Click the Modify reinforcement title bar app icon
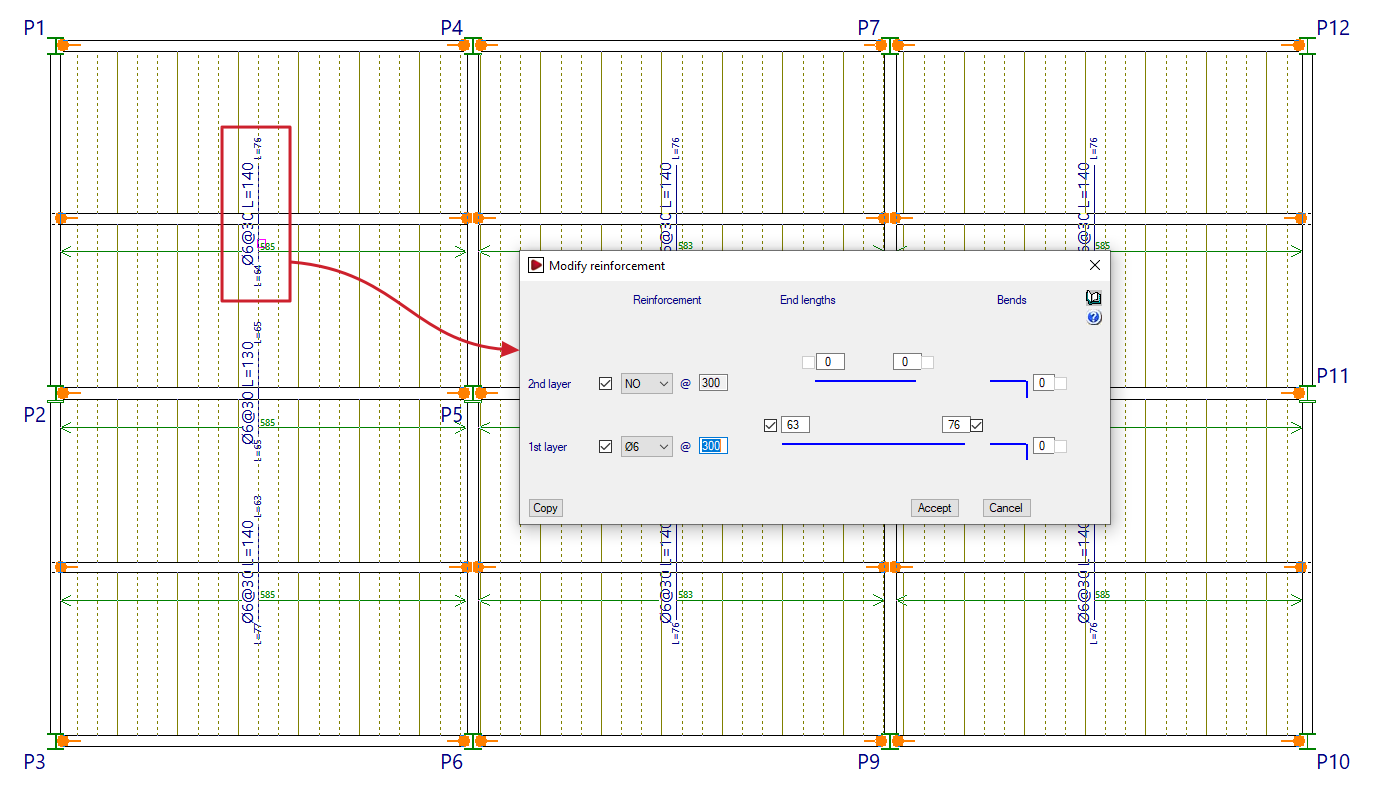The height and width of the screenshot is (796, 1374). pos(536,265)
